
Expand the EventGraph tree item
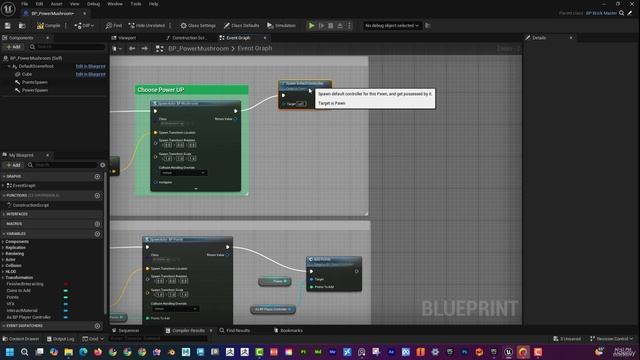click(4, 186)
